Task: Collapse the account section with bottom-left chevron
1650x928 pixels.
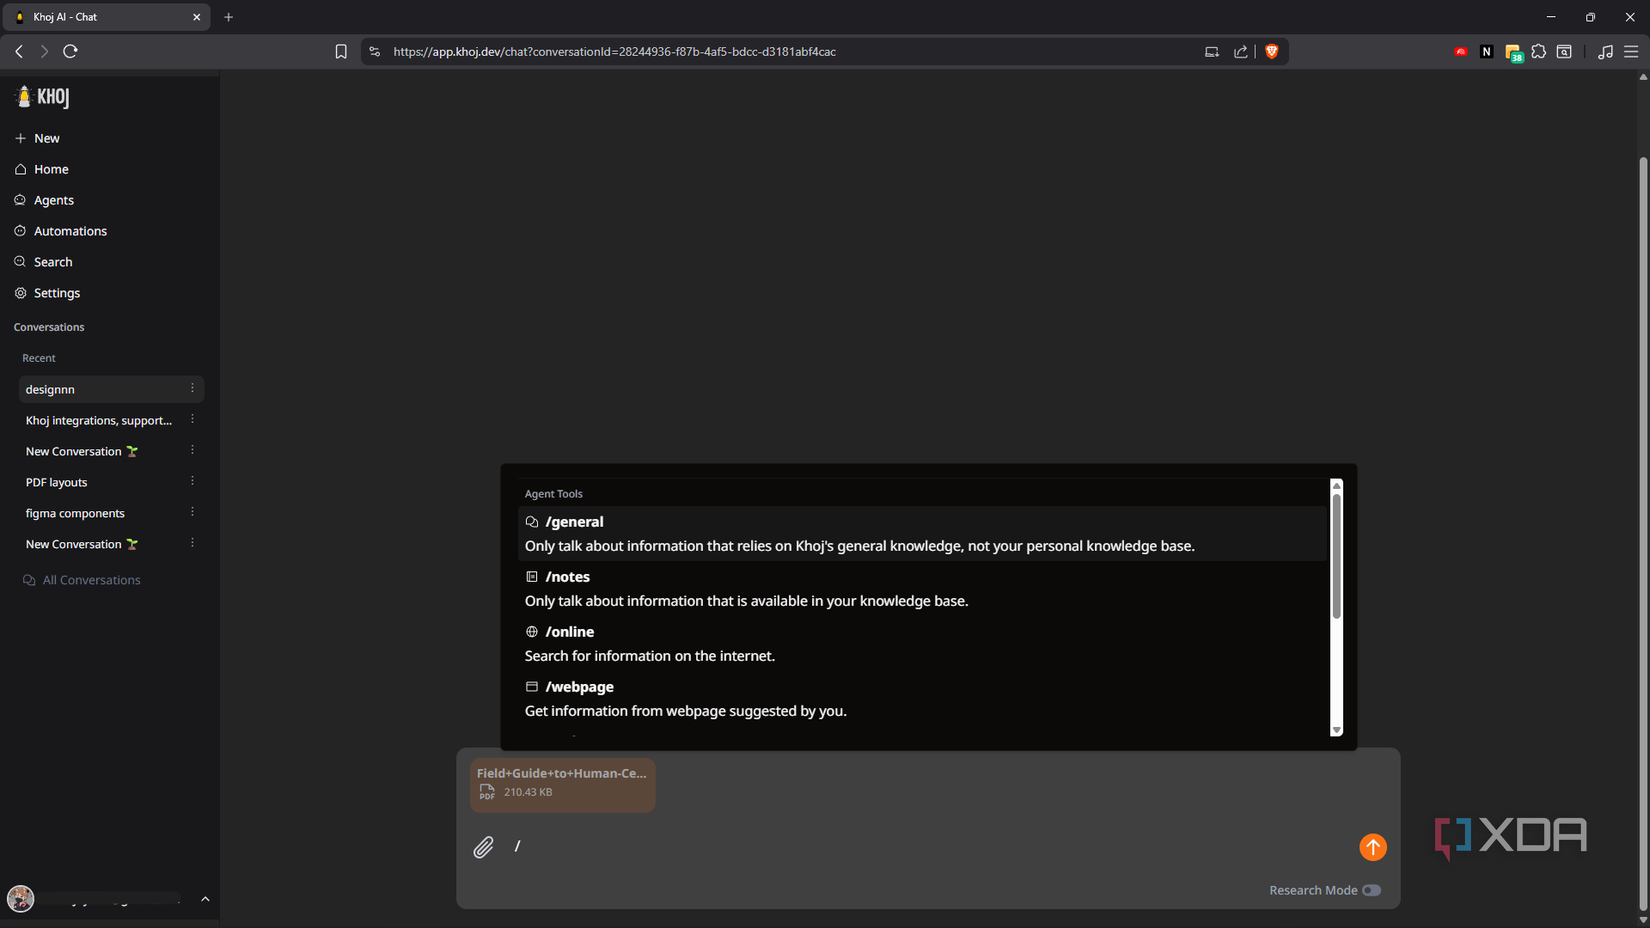Action: click(x=206, y=899)
